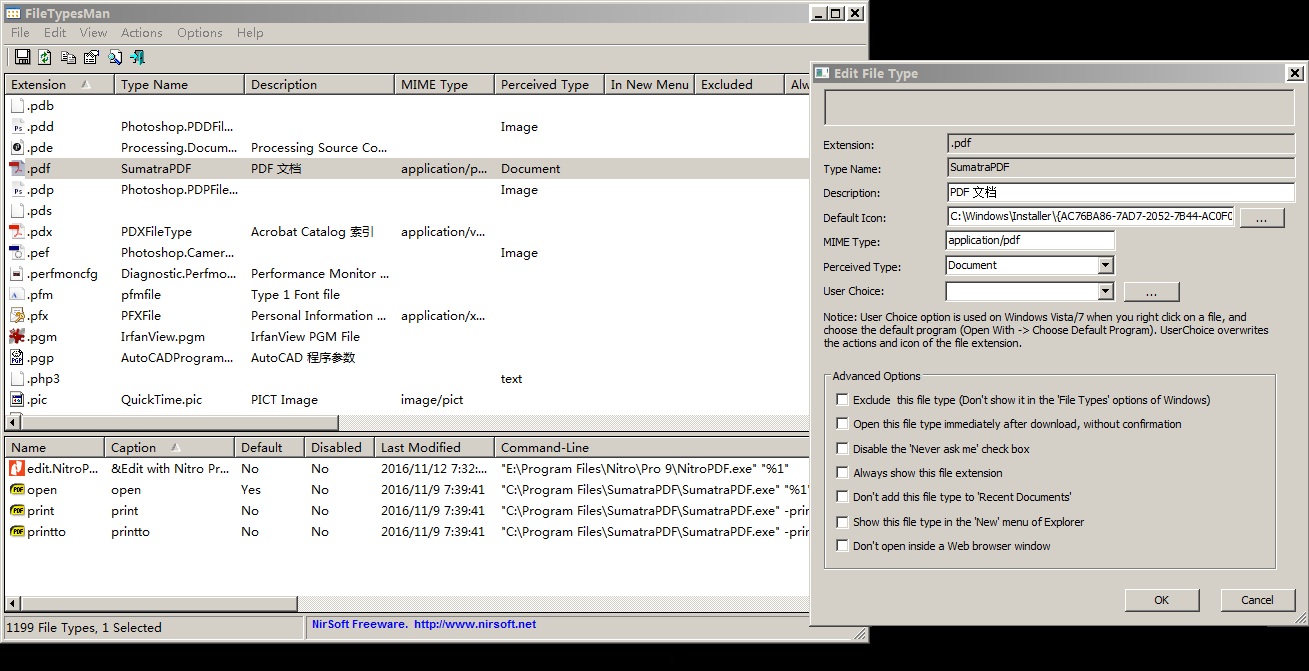Select the .pef Photoshop Camera Raw icon
The width and height of the screenshot is (1309, 671).
(17, 253)
